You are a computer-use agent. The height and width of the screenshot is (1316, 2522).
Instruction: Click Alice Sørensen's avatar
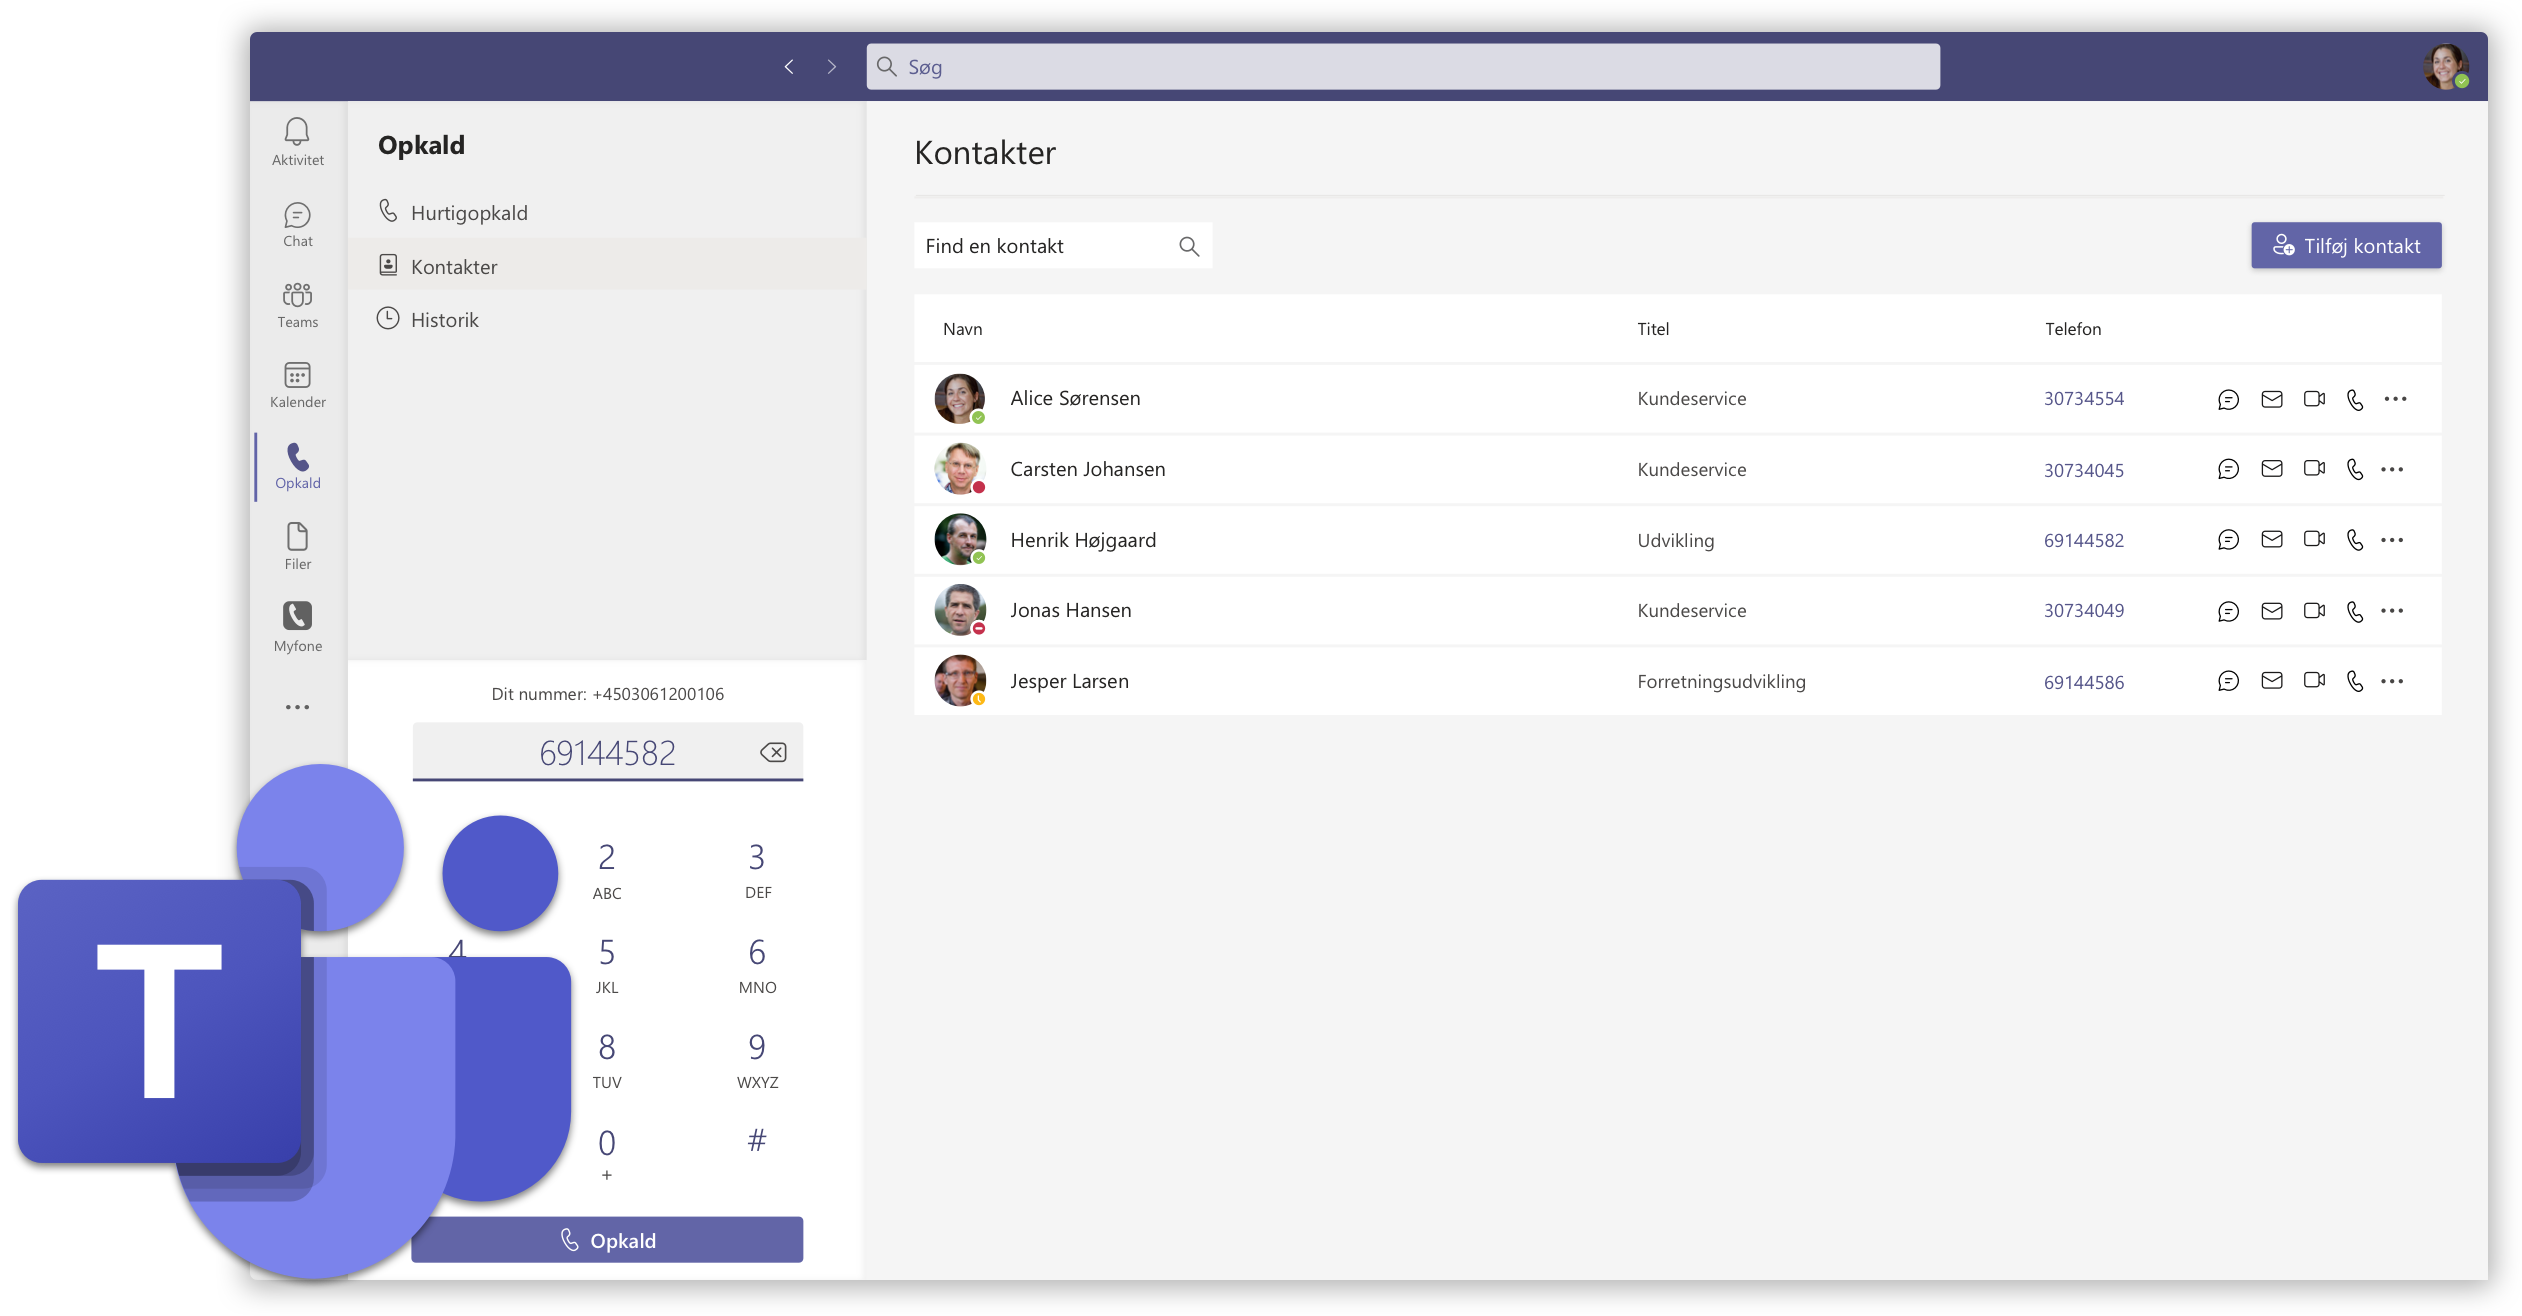959,398
